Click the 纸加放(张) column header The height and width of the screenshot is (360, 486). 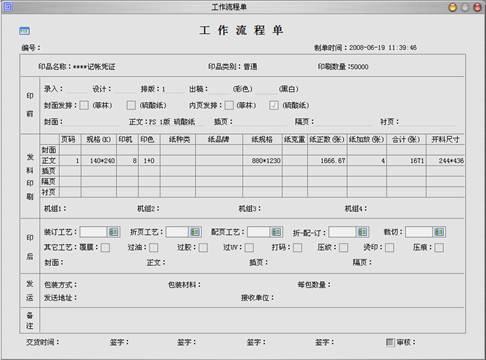tap(367, 139)
